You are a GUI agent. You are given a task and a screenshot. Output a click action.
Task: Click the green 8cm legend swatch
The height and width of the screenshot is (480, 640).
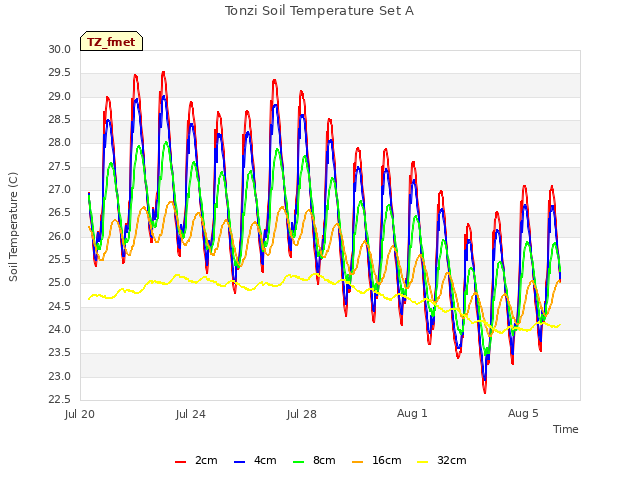click(x=299, y=462)
